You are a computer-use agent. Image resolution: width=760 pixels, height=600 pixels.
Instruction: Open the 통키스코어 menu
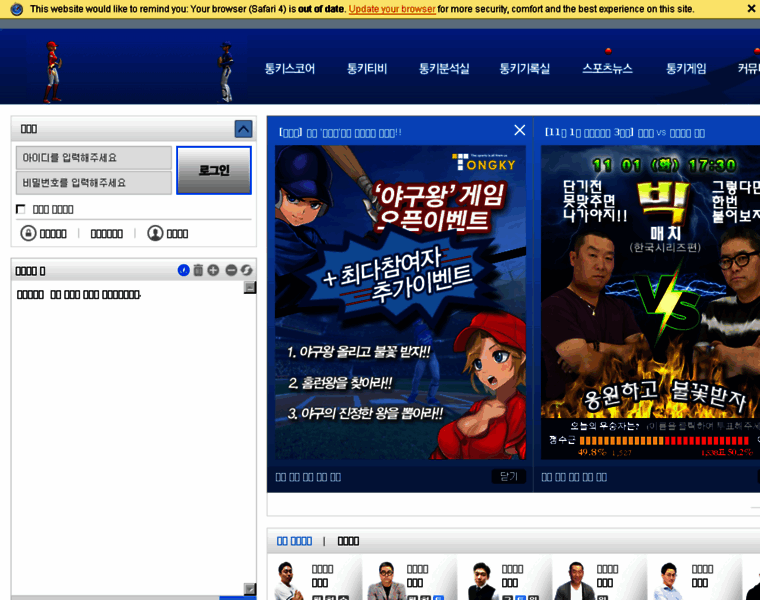(290, 69)
